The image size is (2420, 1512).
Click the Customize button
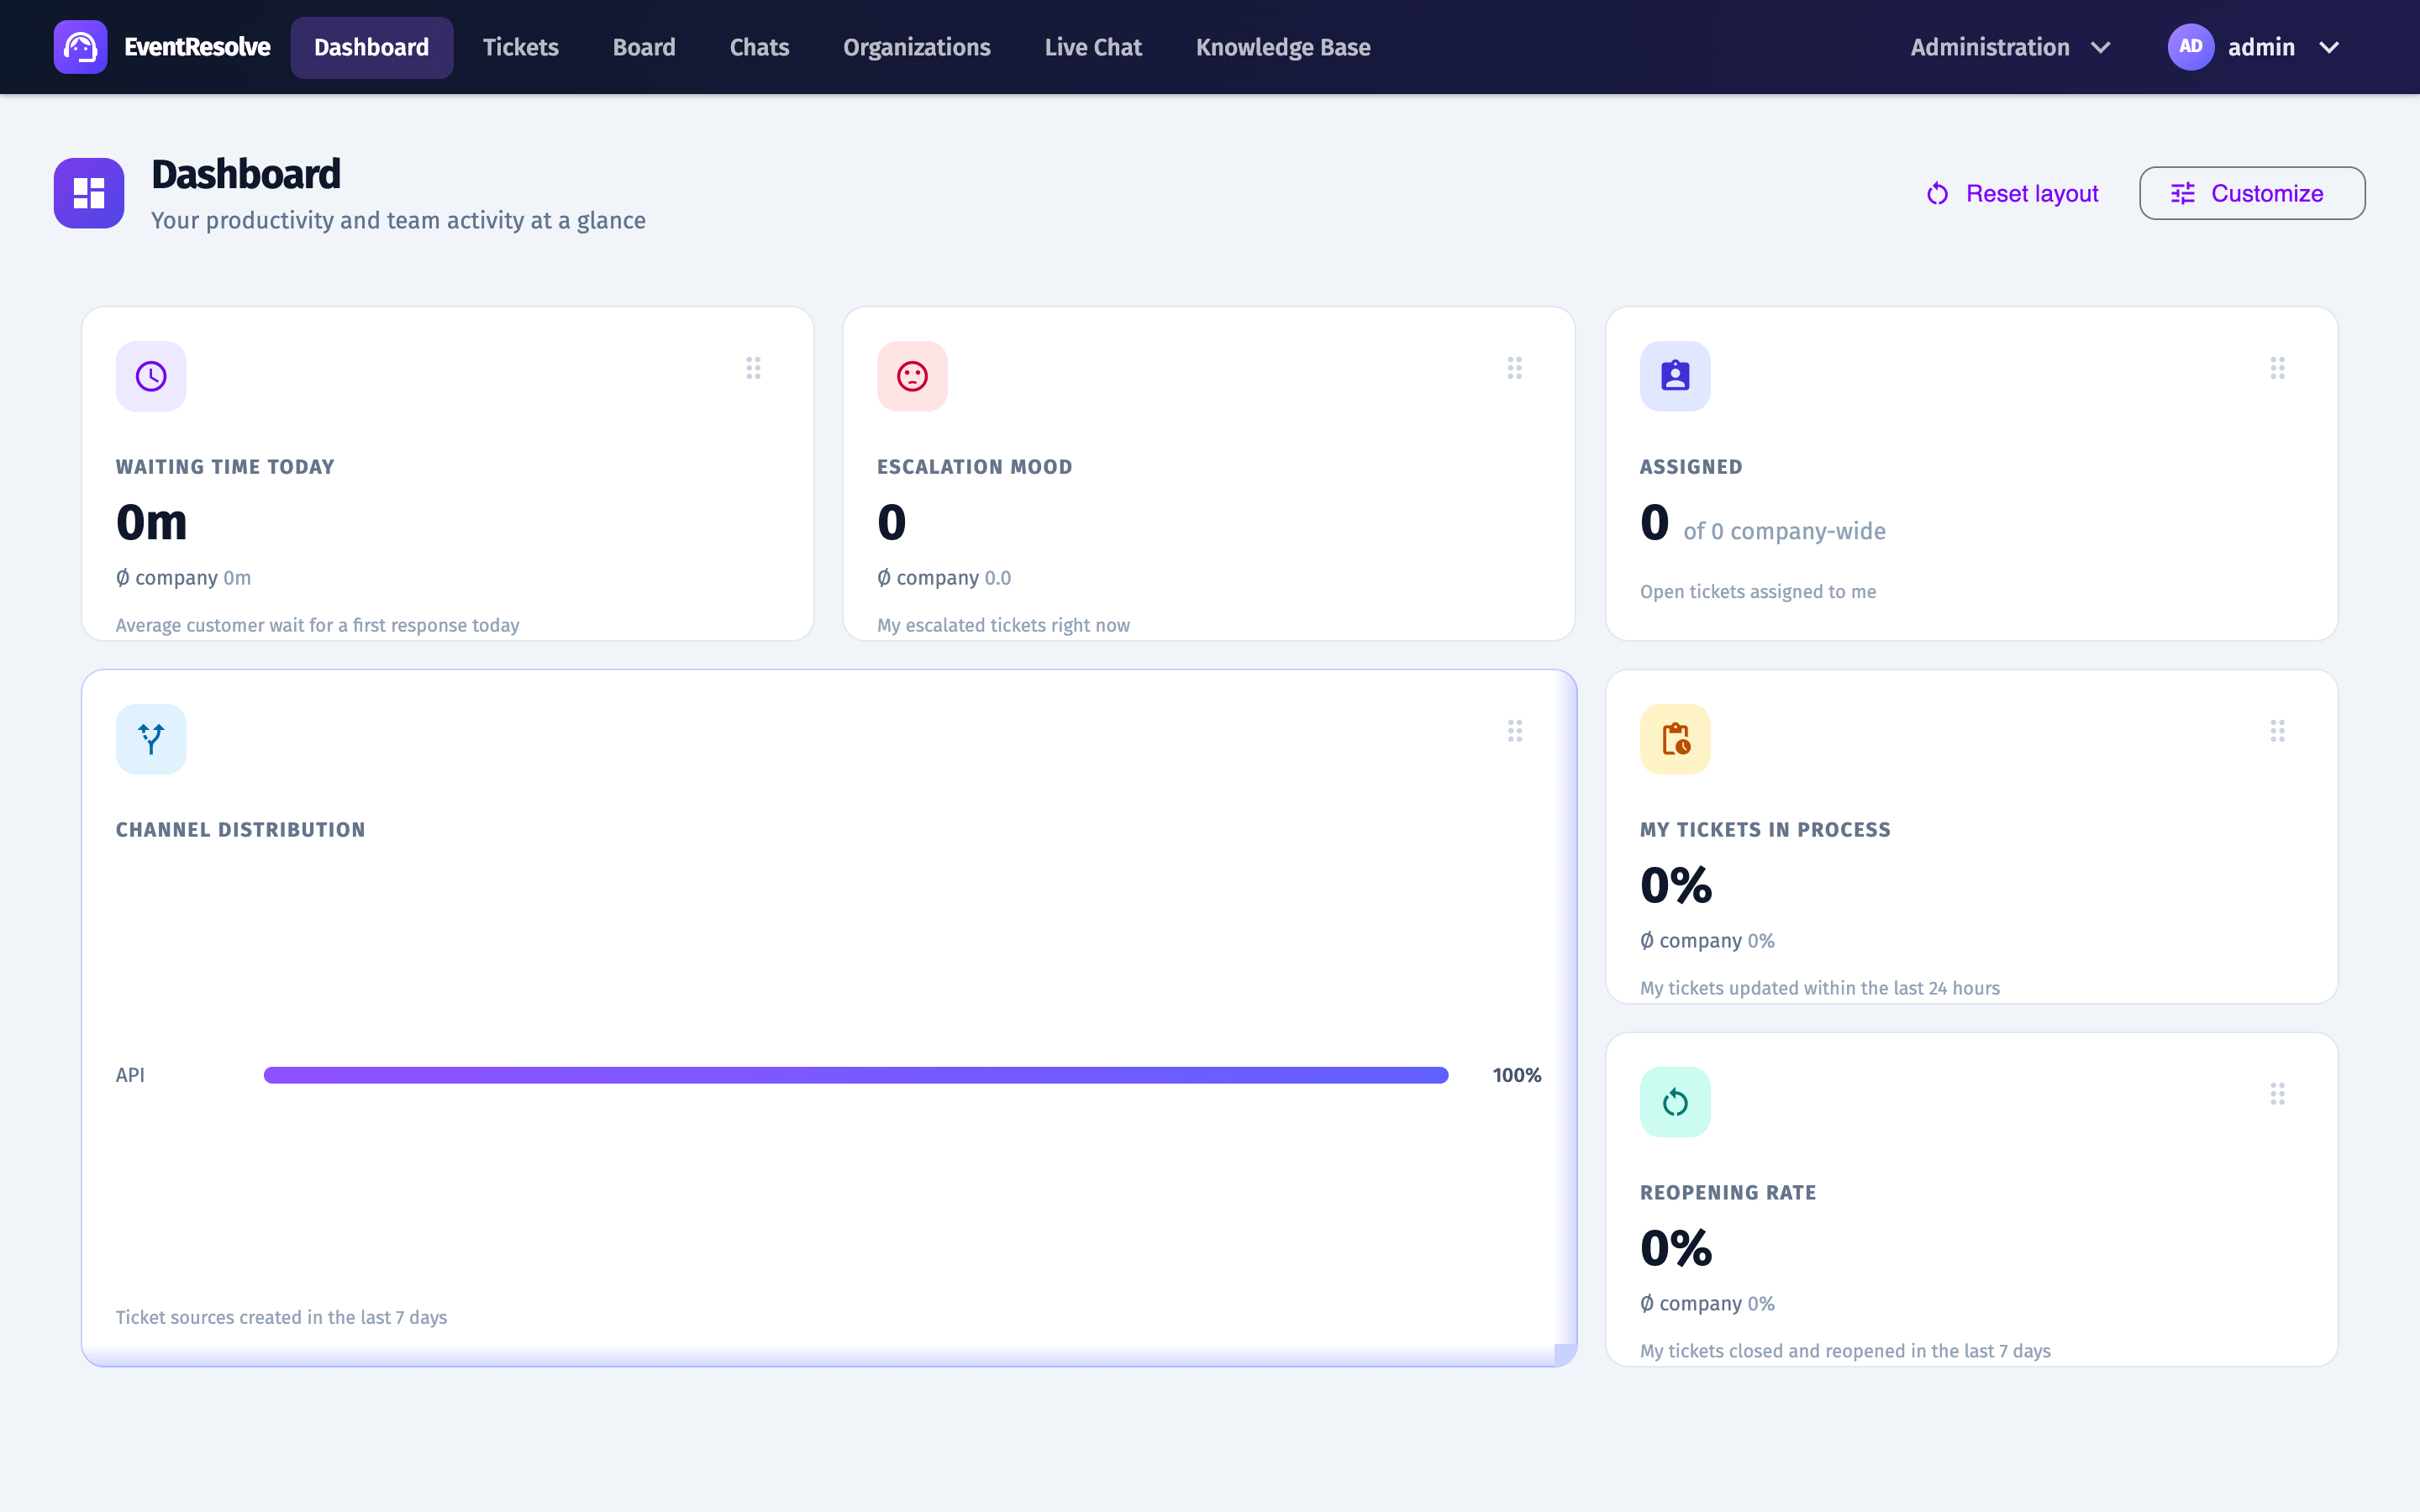click(x=2252, y=193)
